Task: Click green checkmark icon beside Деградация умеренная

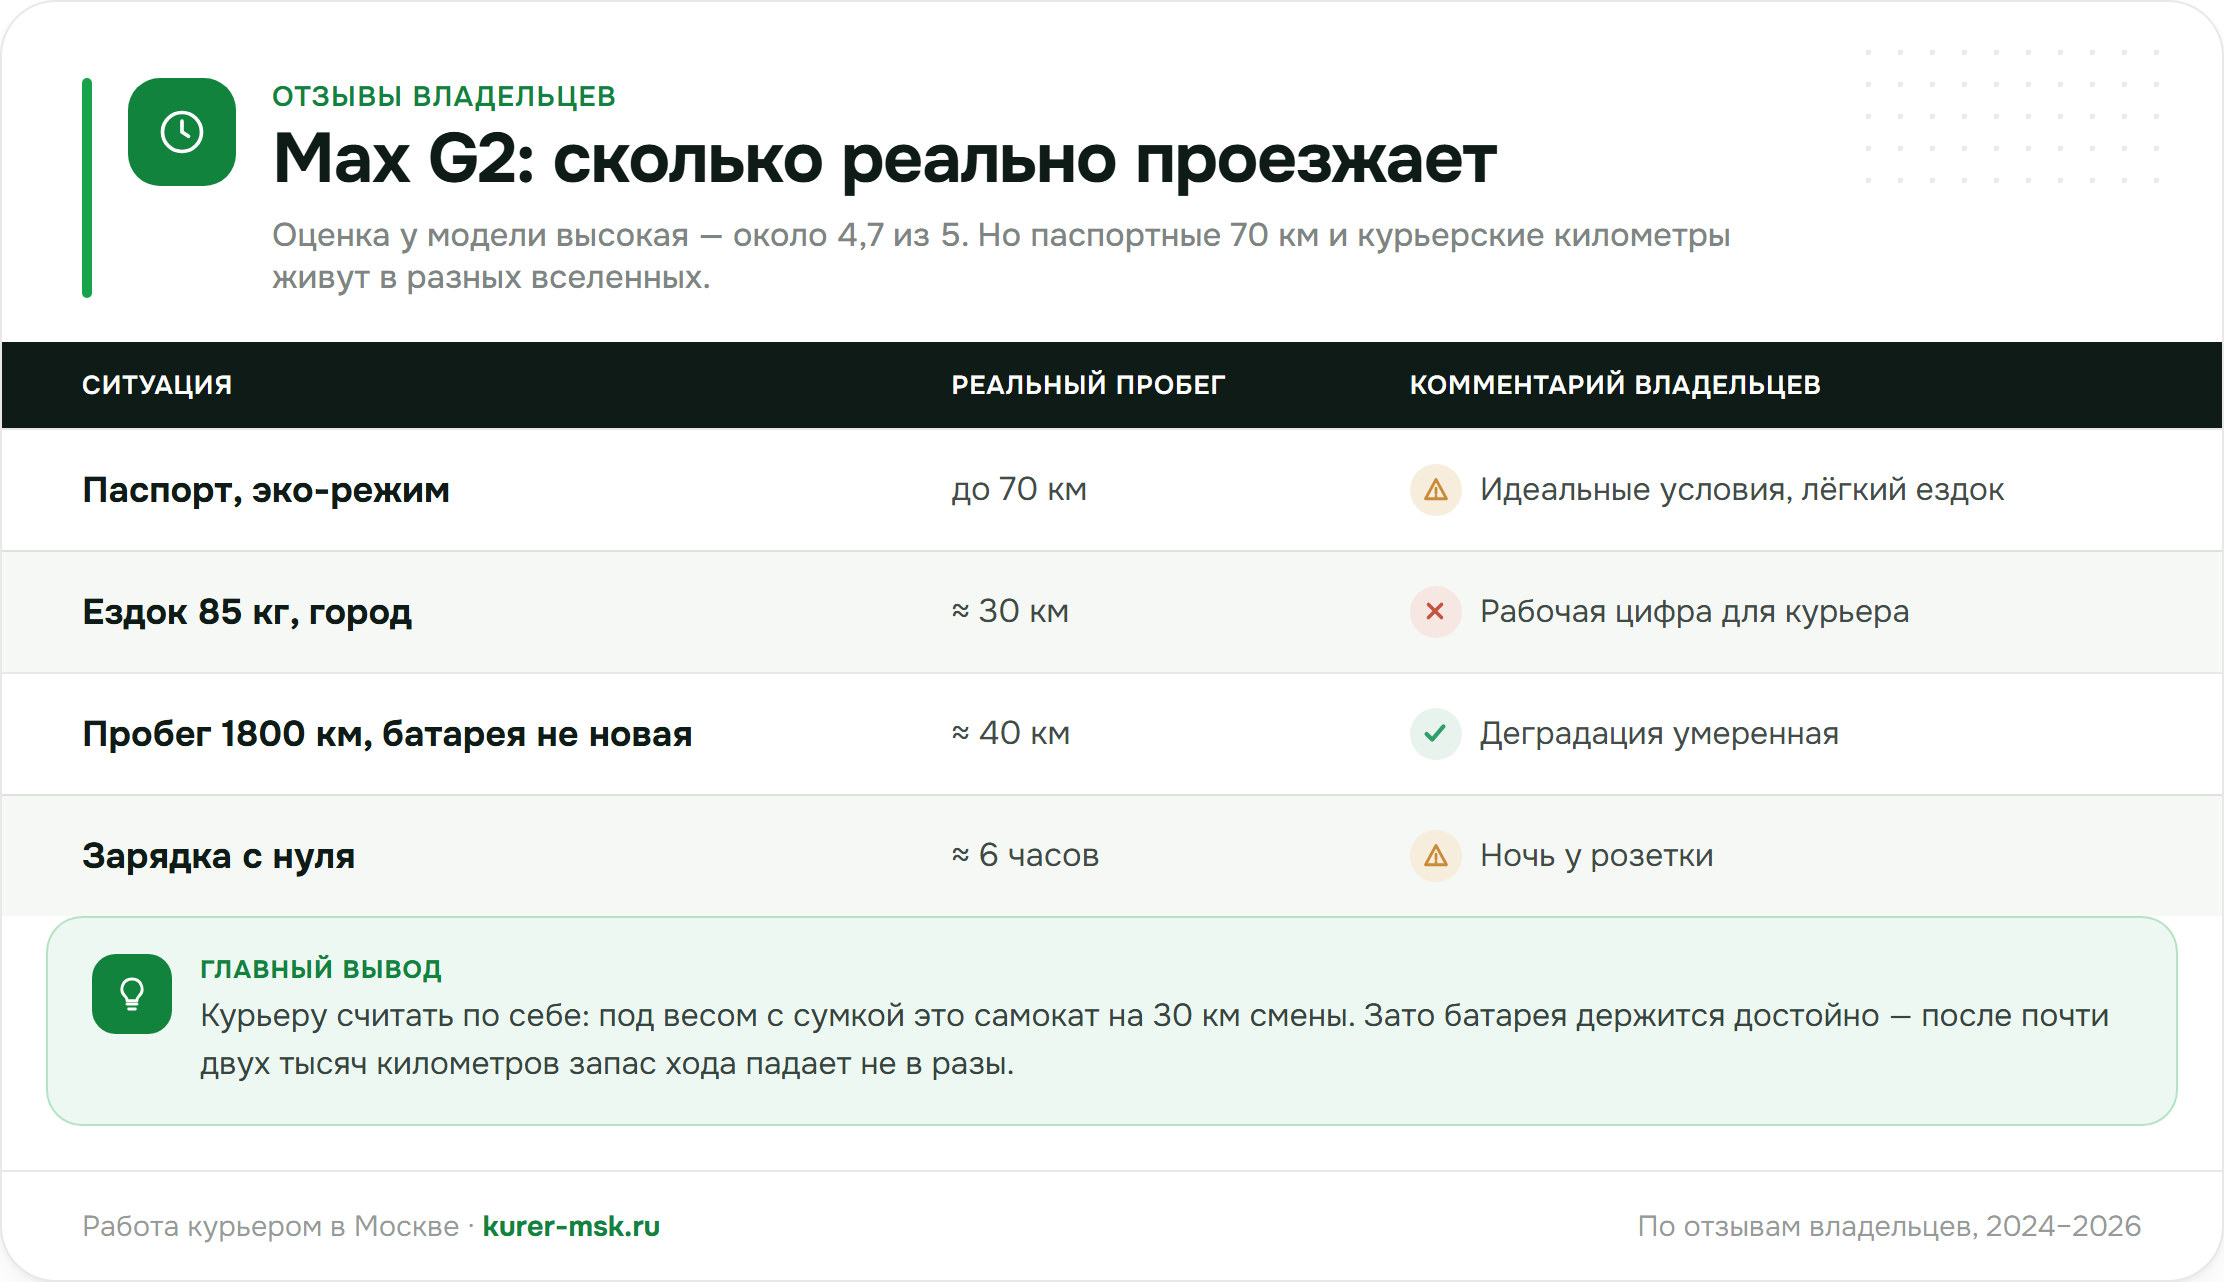Action: [x=1436, y=734]
